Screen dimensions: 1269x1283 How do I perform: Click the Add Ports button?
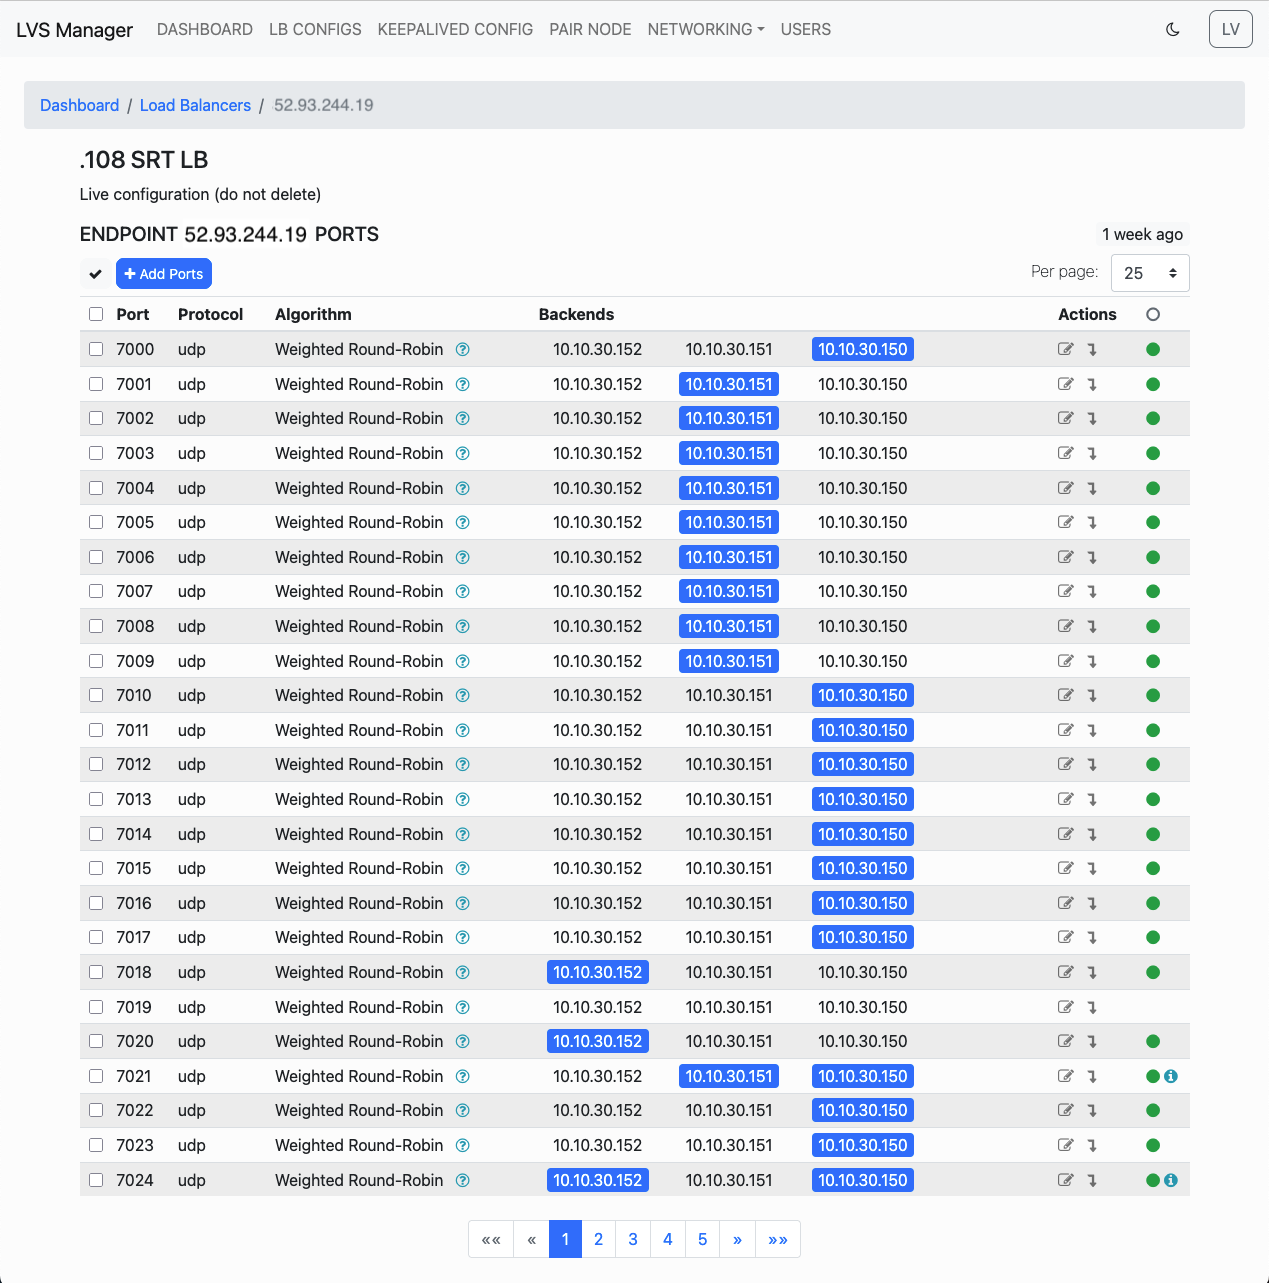164,273
